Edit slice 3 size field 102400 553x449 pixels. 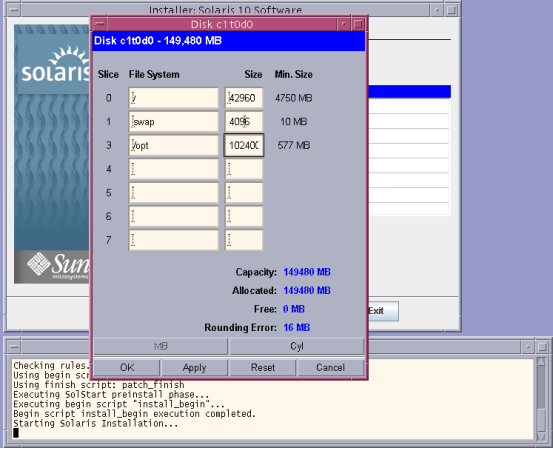(x=244, y=145)
